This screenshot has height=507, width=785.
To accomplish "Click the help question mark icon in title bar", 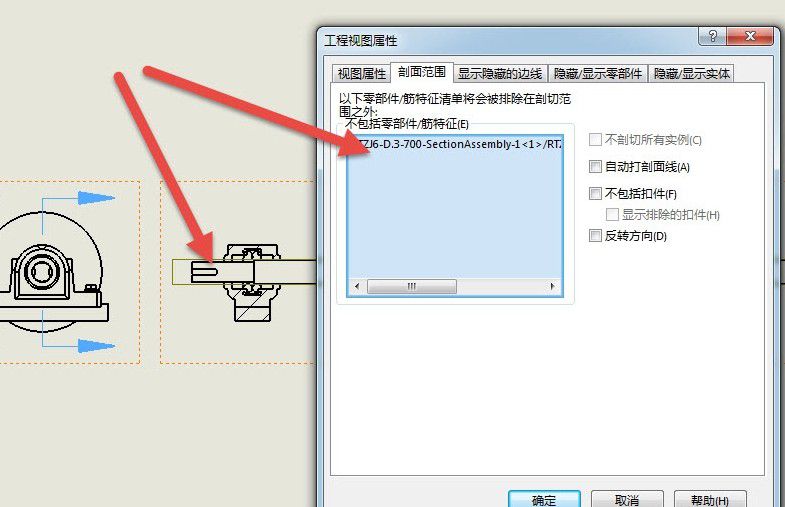I will point(712,36).
